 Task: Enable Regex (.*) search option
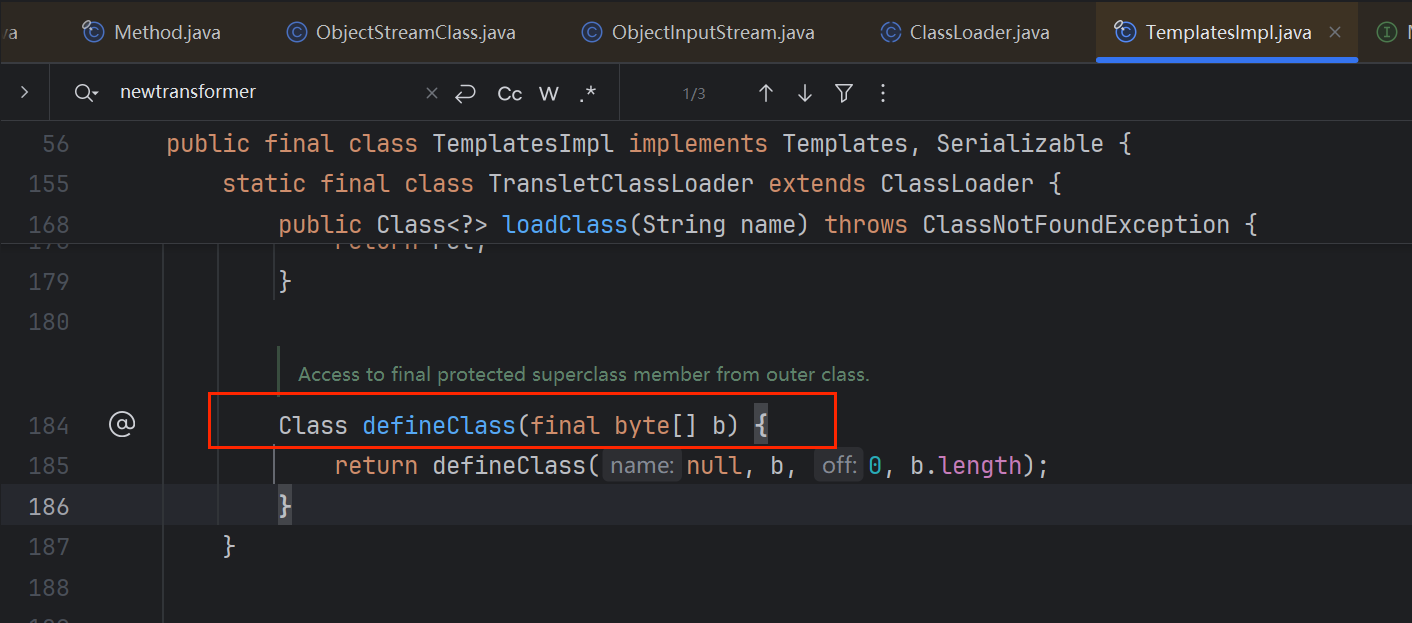587,93
